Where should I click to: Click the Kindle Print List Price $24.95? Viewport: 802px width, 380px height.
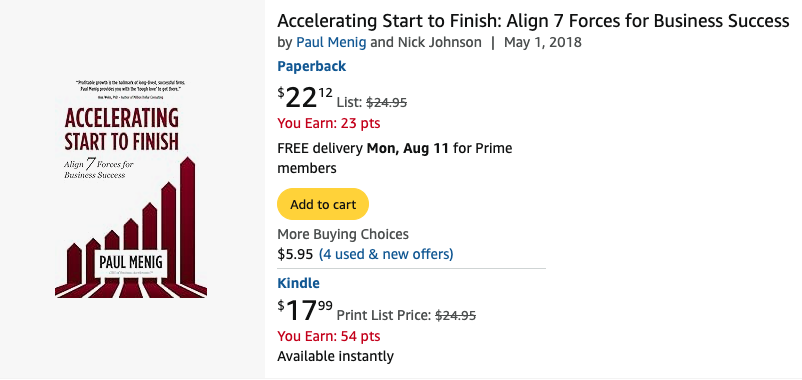coord(406,316)
